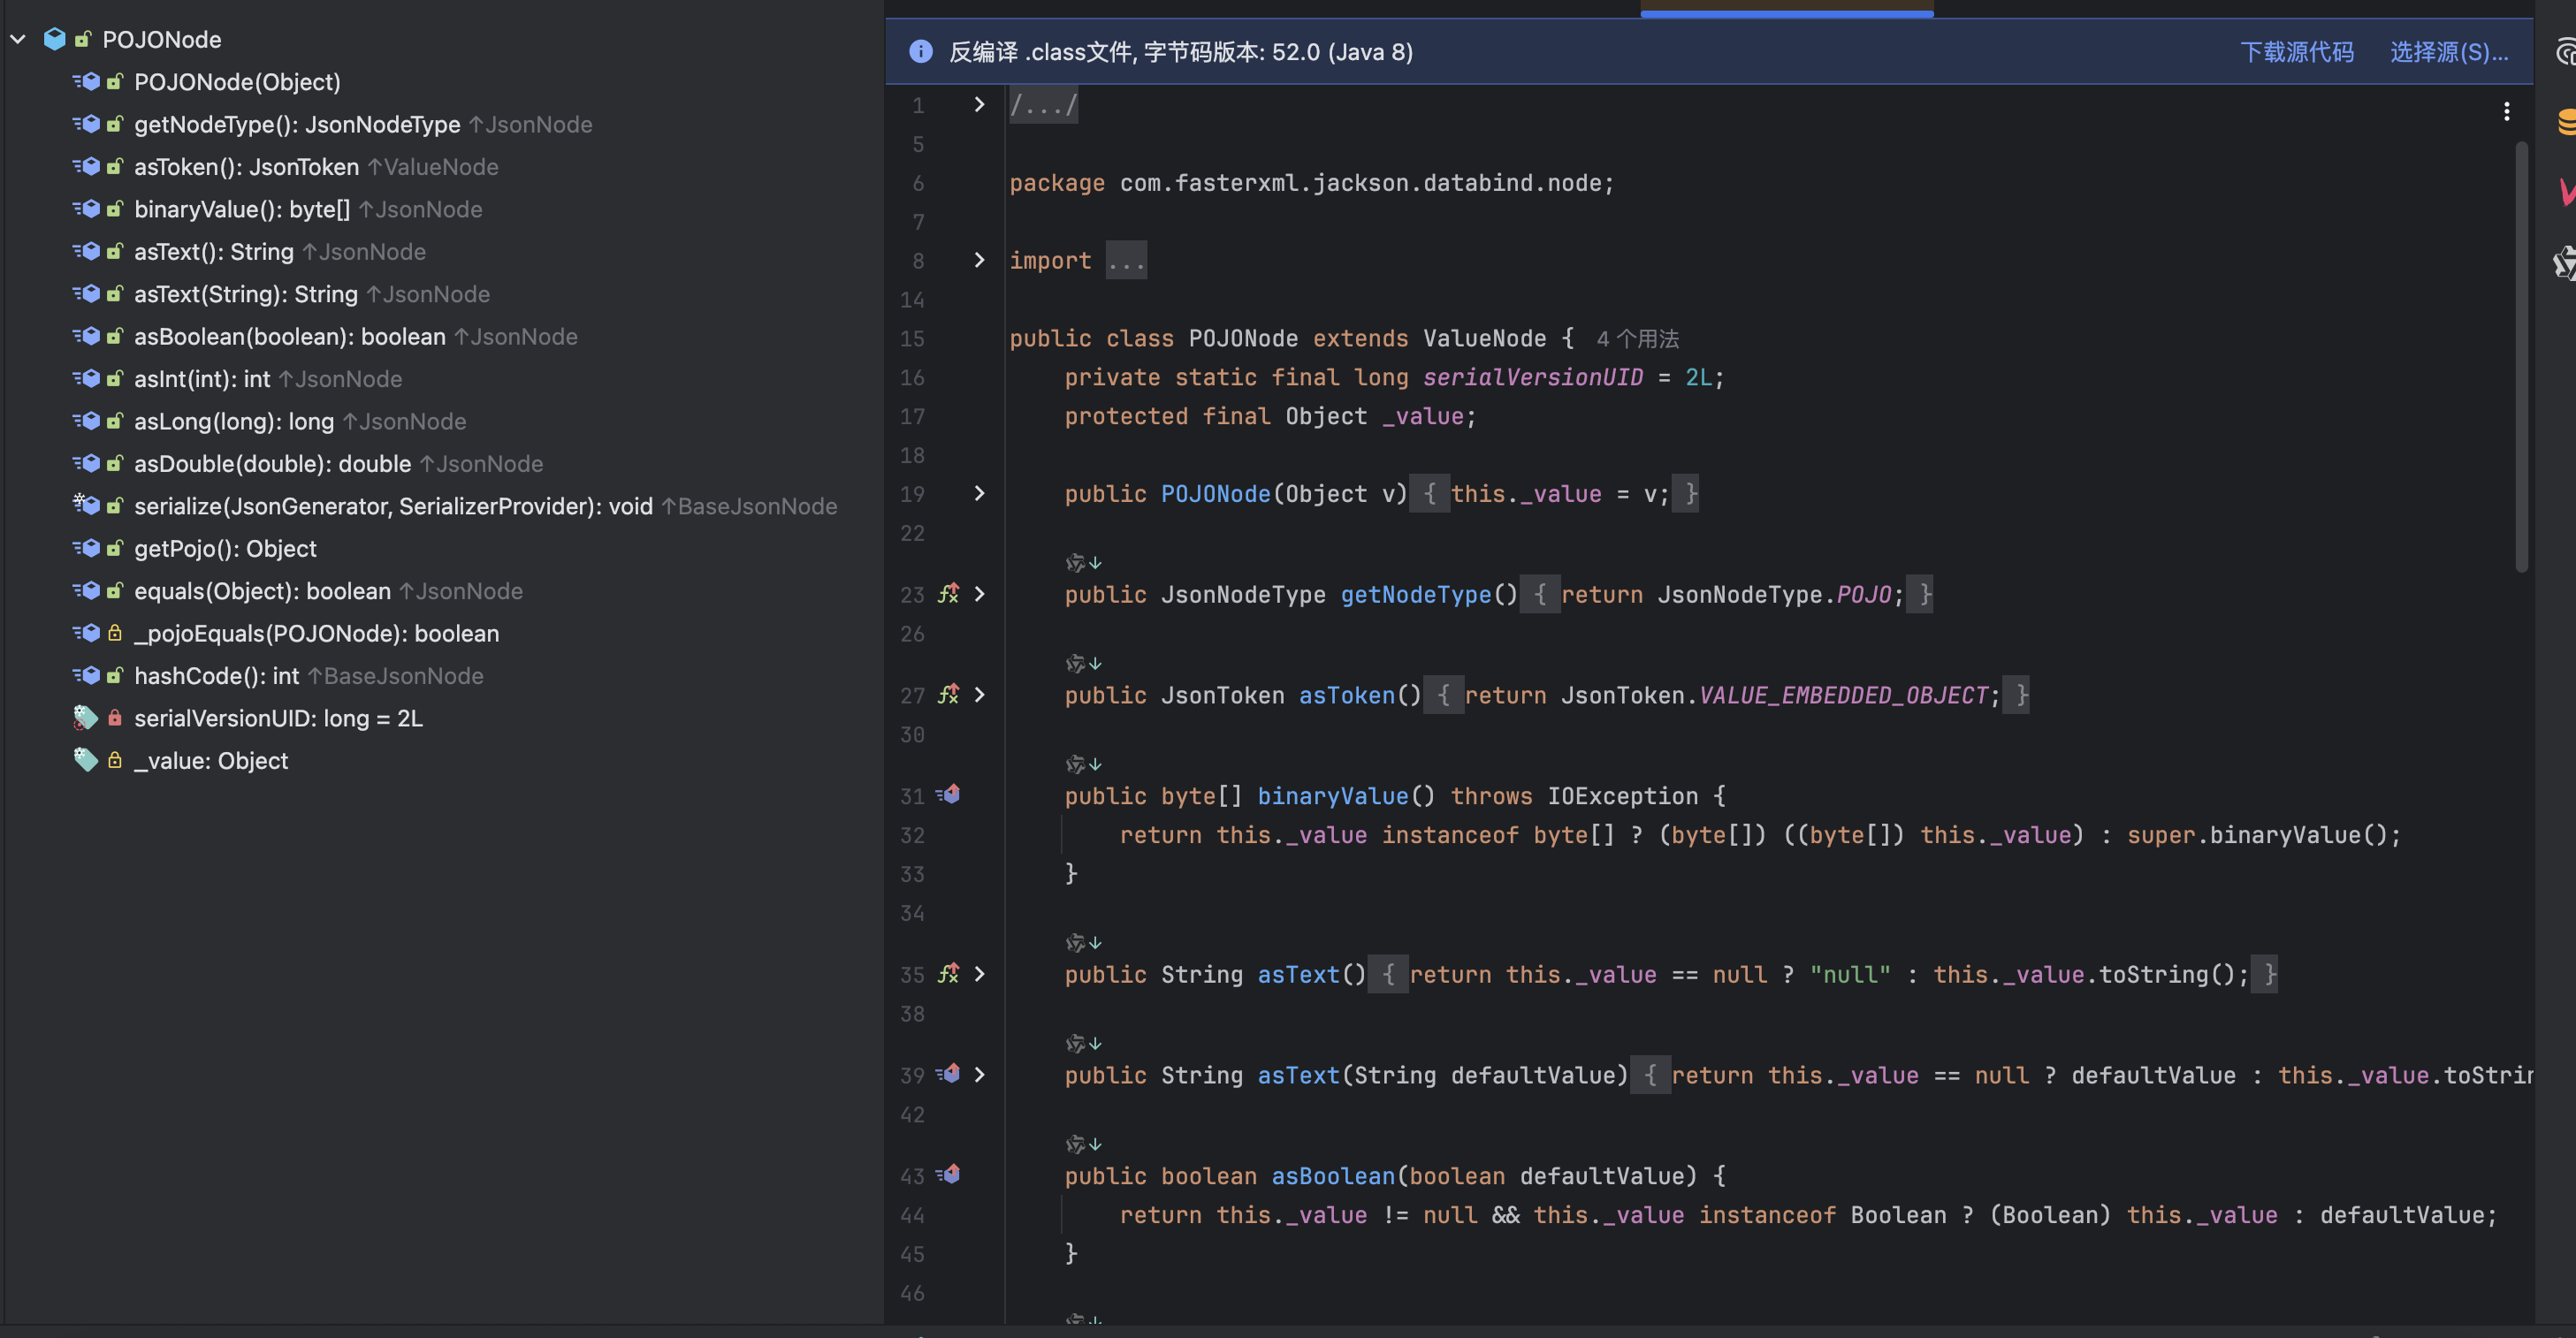Expand folded comment on line 1
This screenshot has height=1338, width=2576.
tap(979, 104)
